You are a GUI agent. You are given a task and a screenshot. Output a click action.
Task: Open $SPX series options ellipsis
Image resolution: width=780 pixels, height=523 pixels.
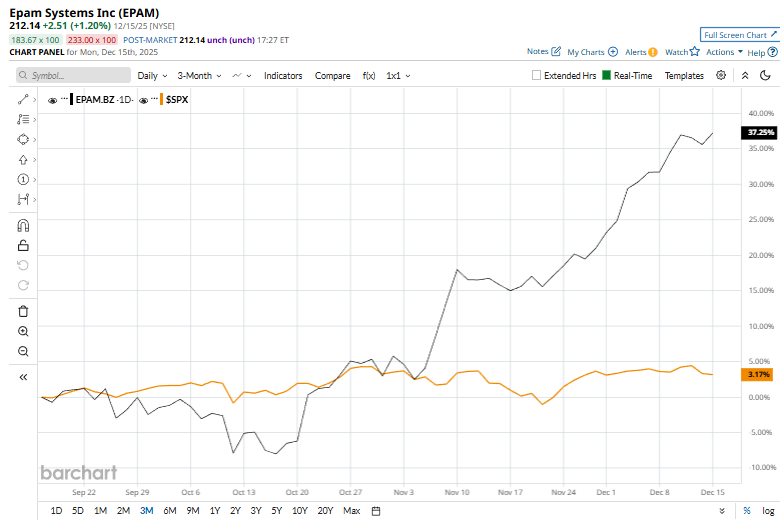point(154,99)
